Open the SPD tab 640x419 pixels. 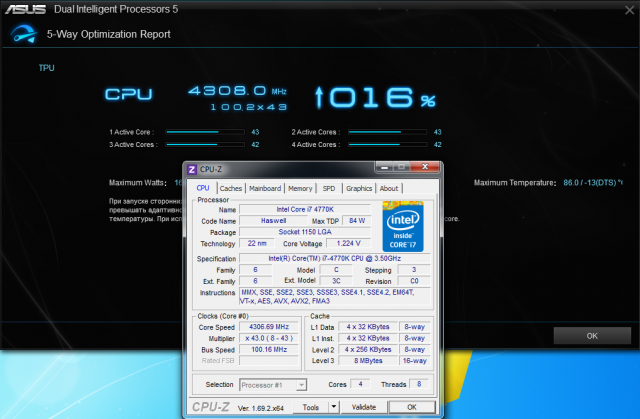(x=329, y=188)
